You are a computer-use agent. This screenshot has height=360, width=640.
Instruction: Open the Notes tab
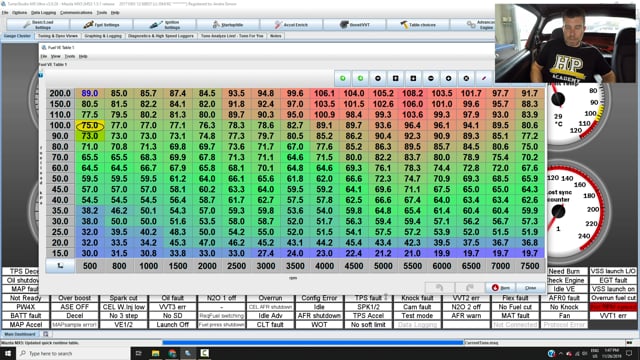[x=276, y=36]
